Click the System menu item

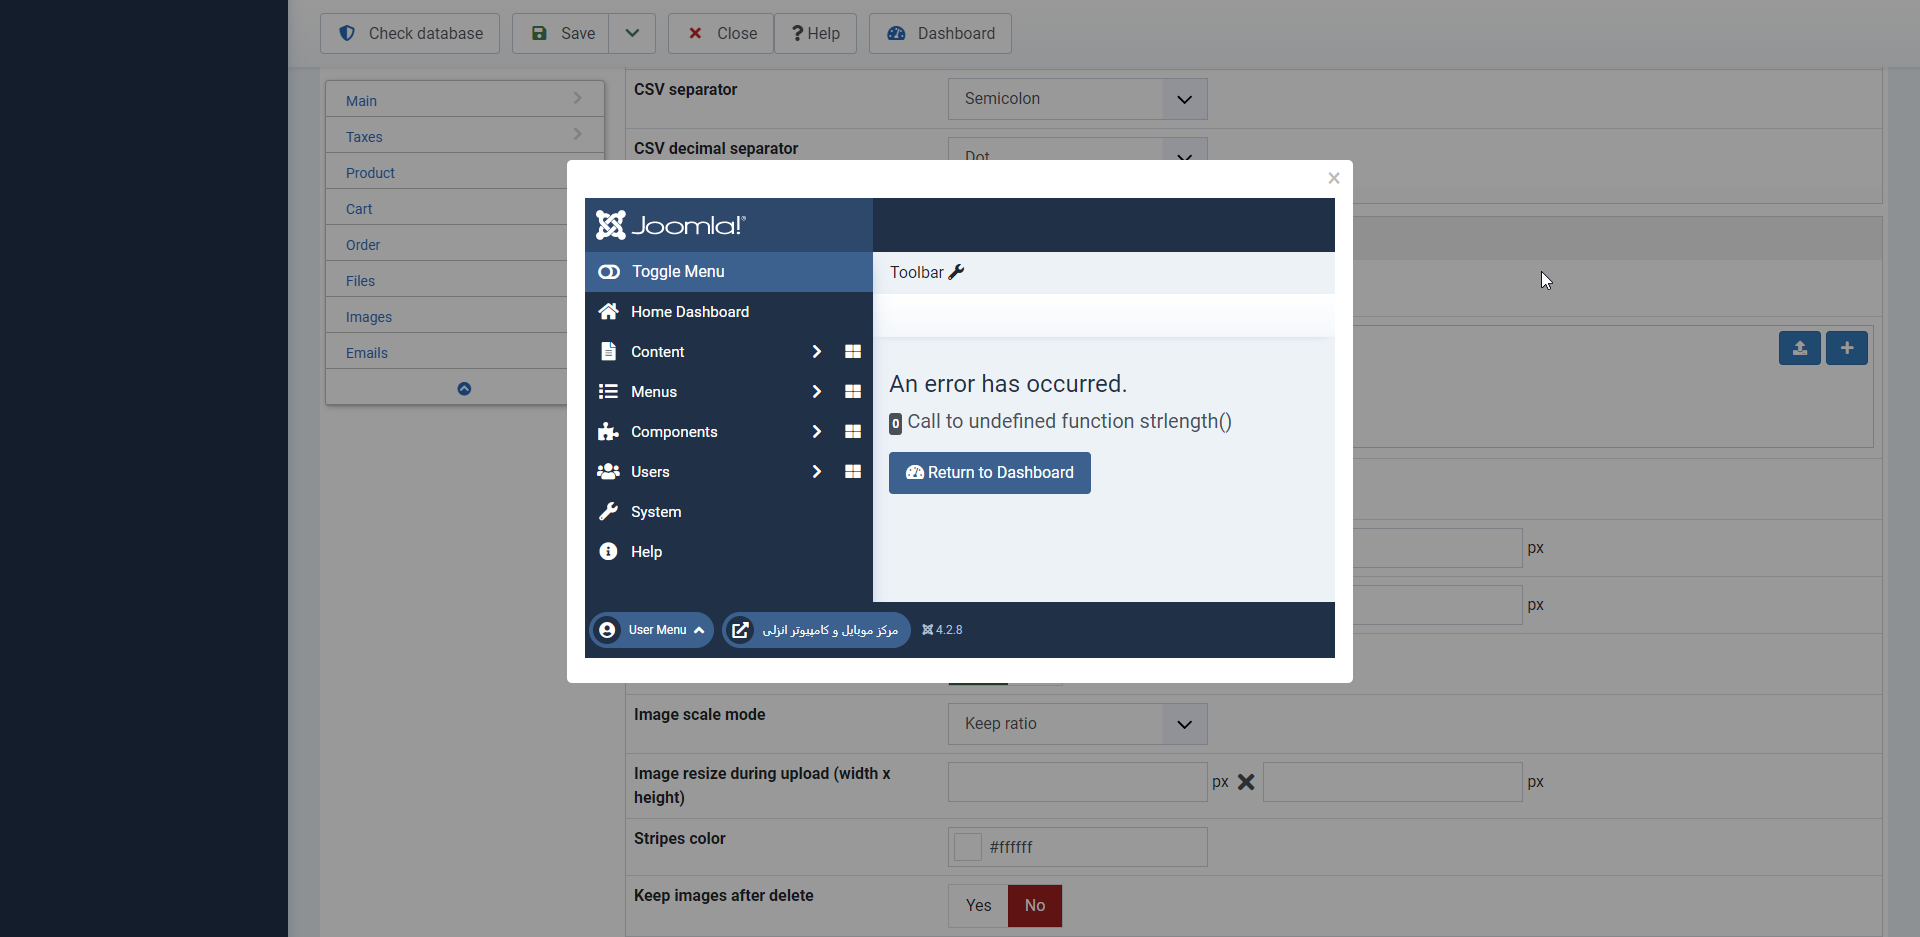[x=729, y=512]
